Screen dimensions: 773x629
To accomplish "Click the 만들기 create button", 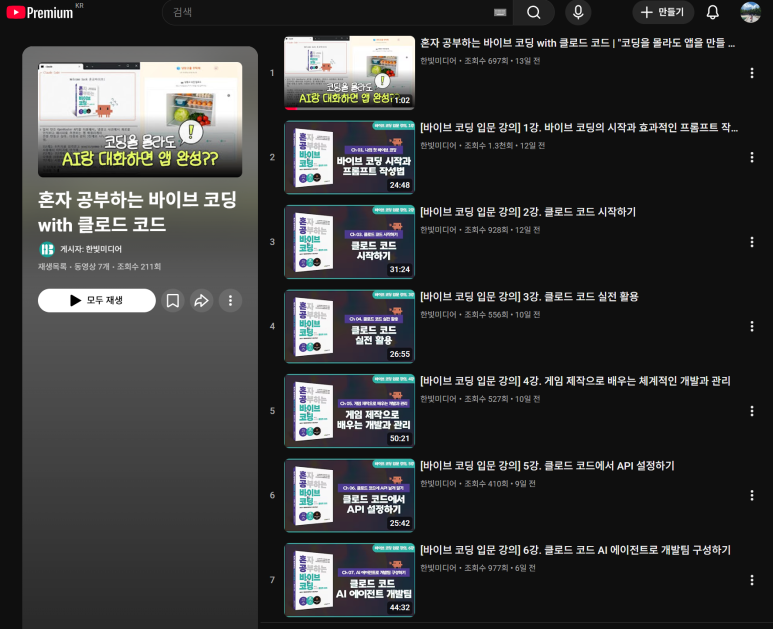I will tap(663, 12).
